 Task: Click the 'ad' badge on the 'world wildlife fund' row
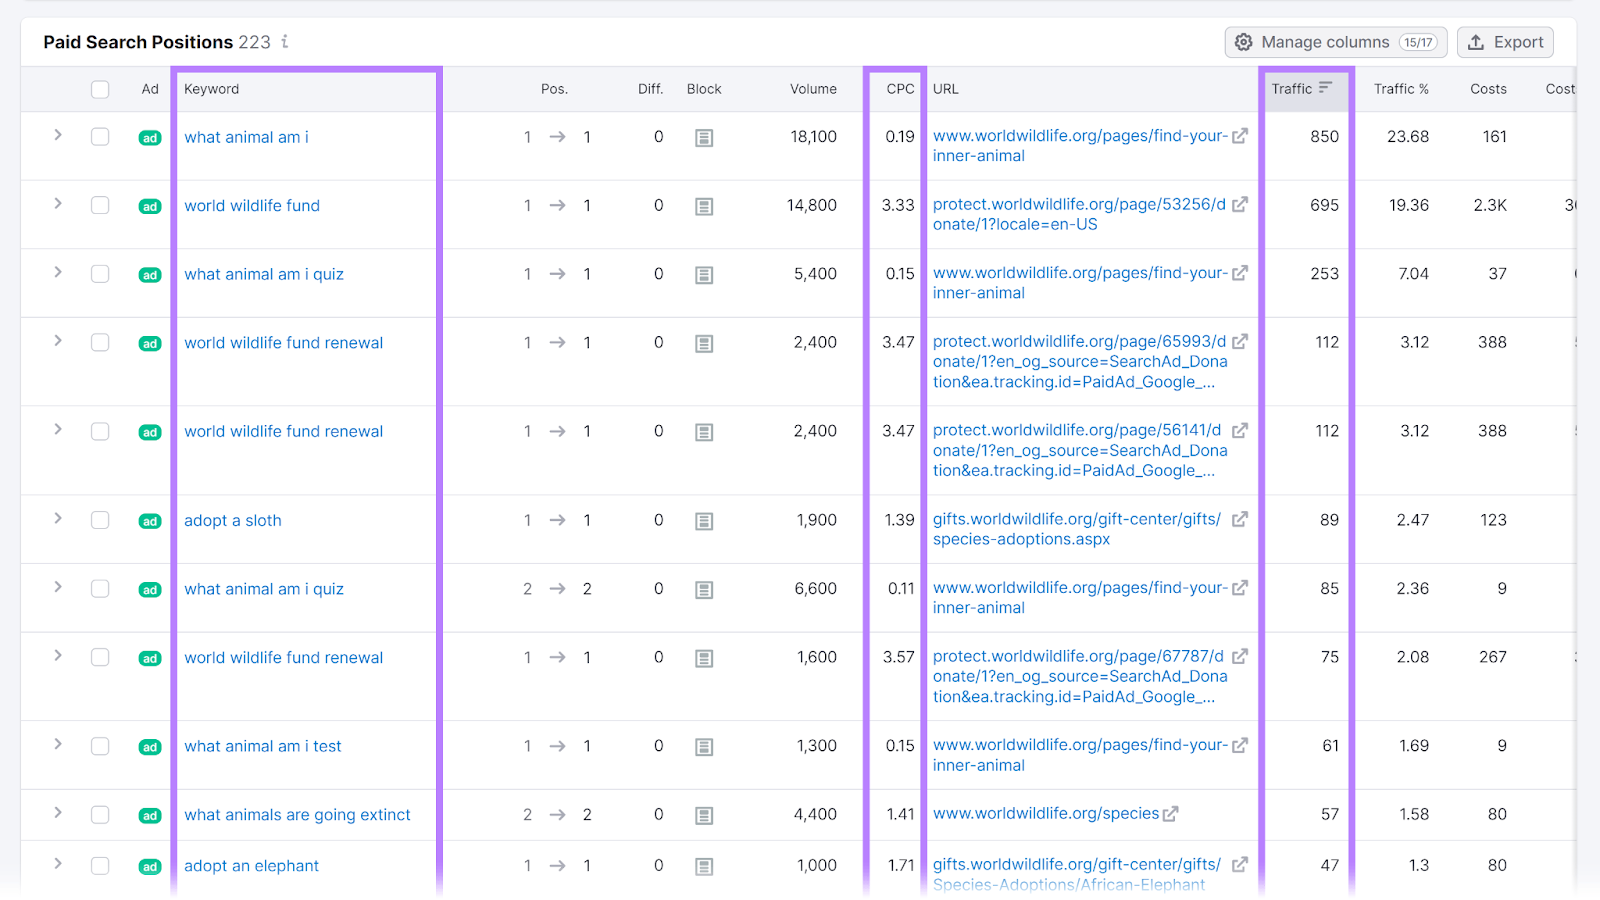pyautogui.click(x=149, y=205)
